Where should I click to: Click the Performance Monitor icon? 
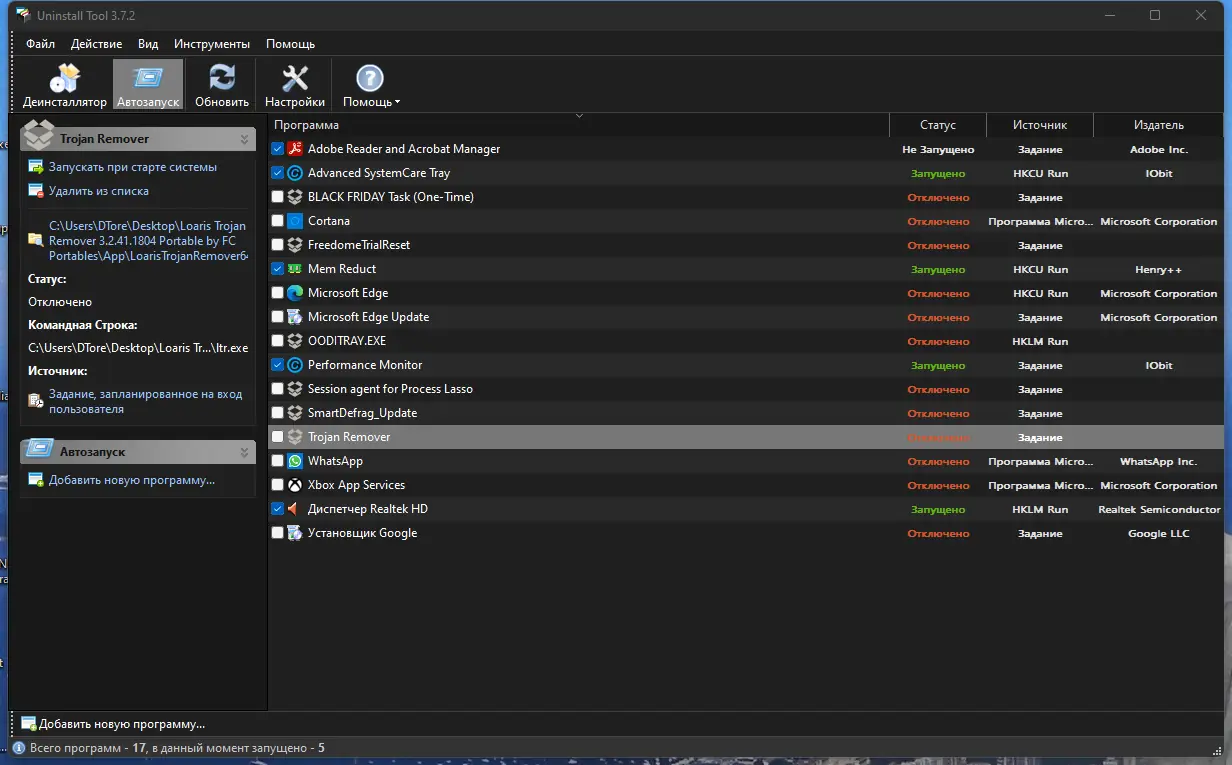(295, 365)
